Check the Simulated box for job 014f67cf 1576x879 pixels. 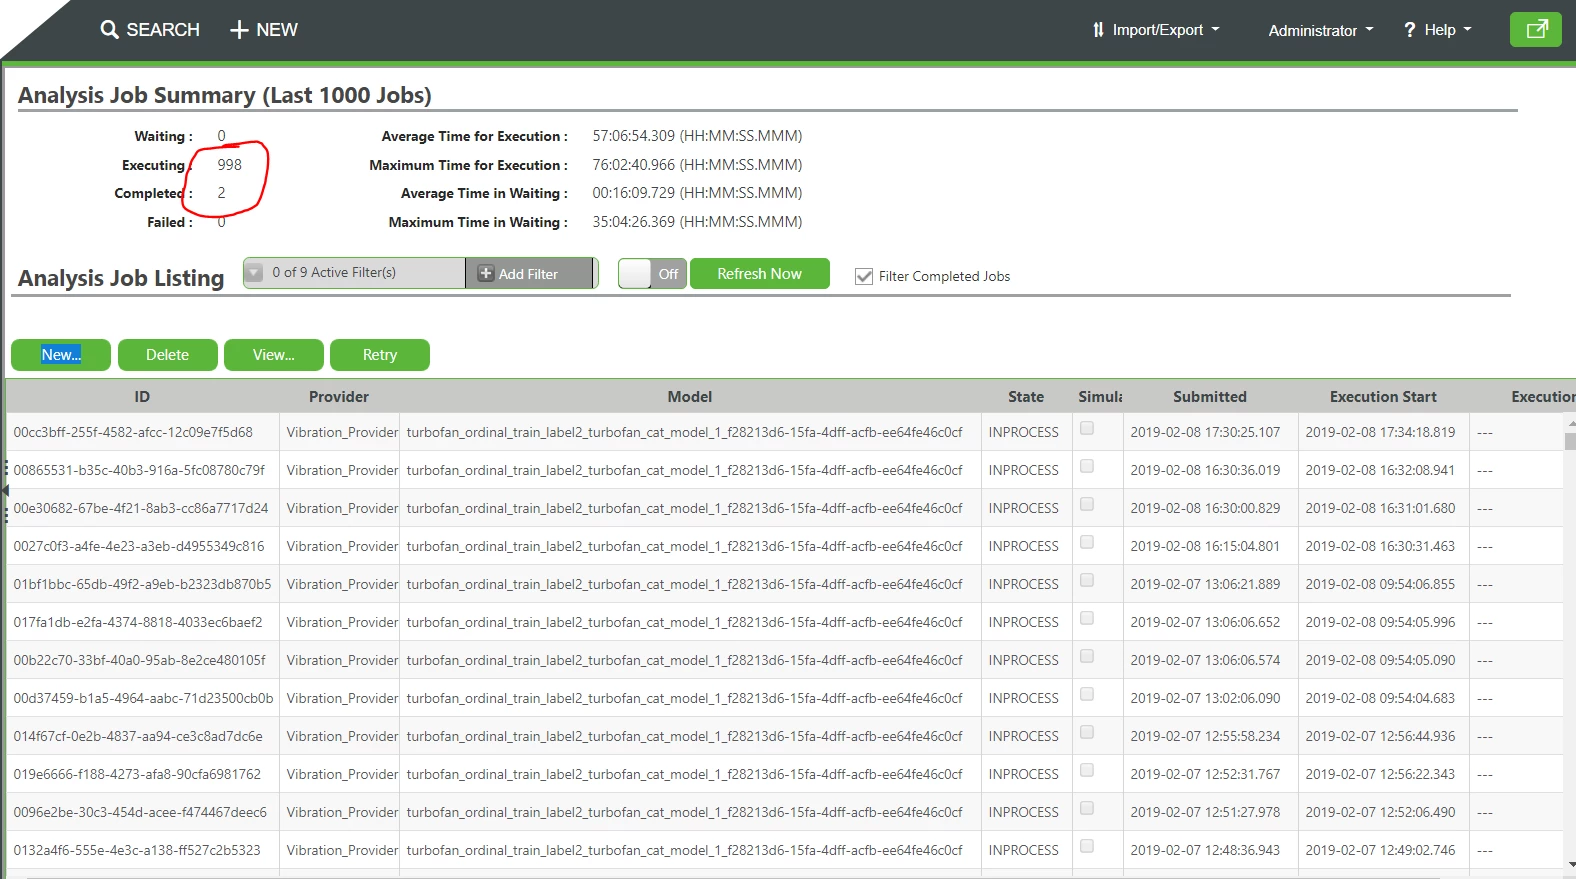click(x=1087, y=732)
